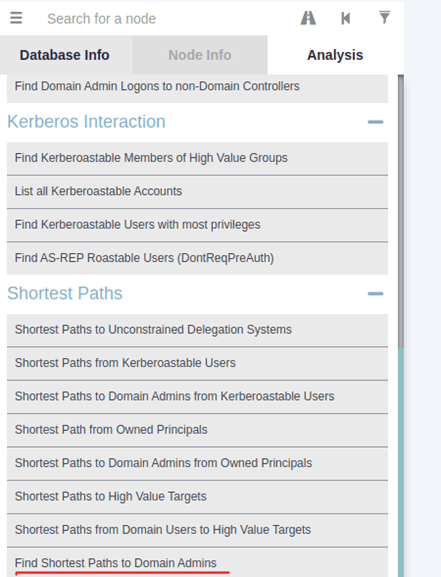
Task: Click the Shortest Paths heading
Action: pos(65,294)
